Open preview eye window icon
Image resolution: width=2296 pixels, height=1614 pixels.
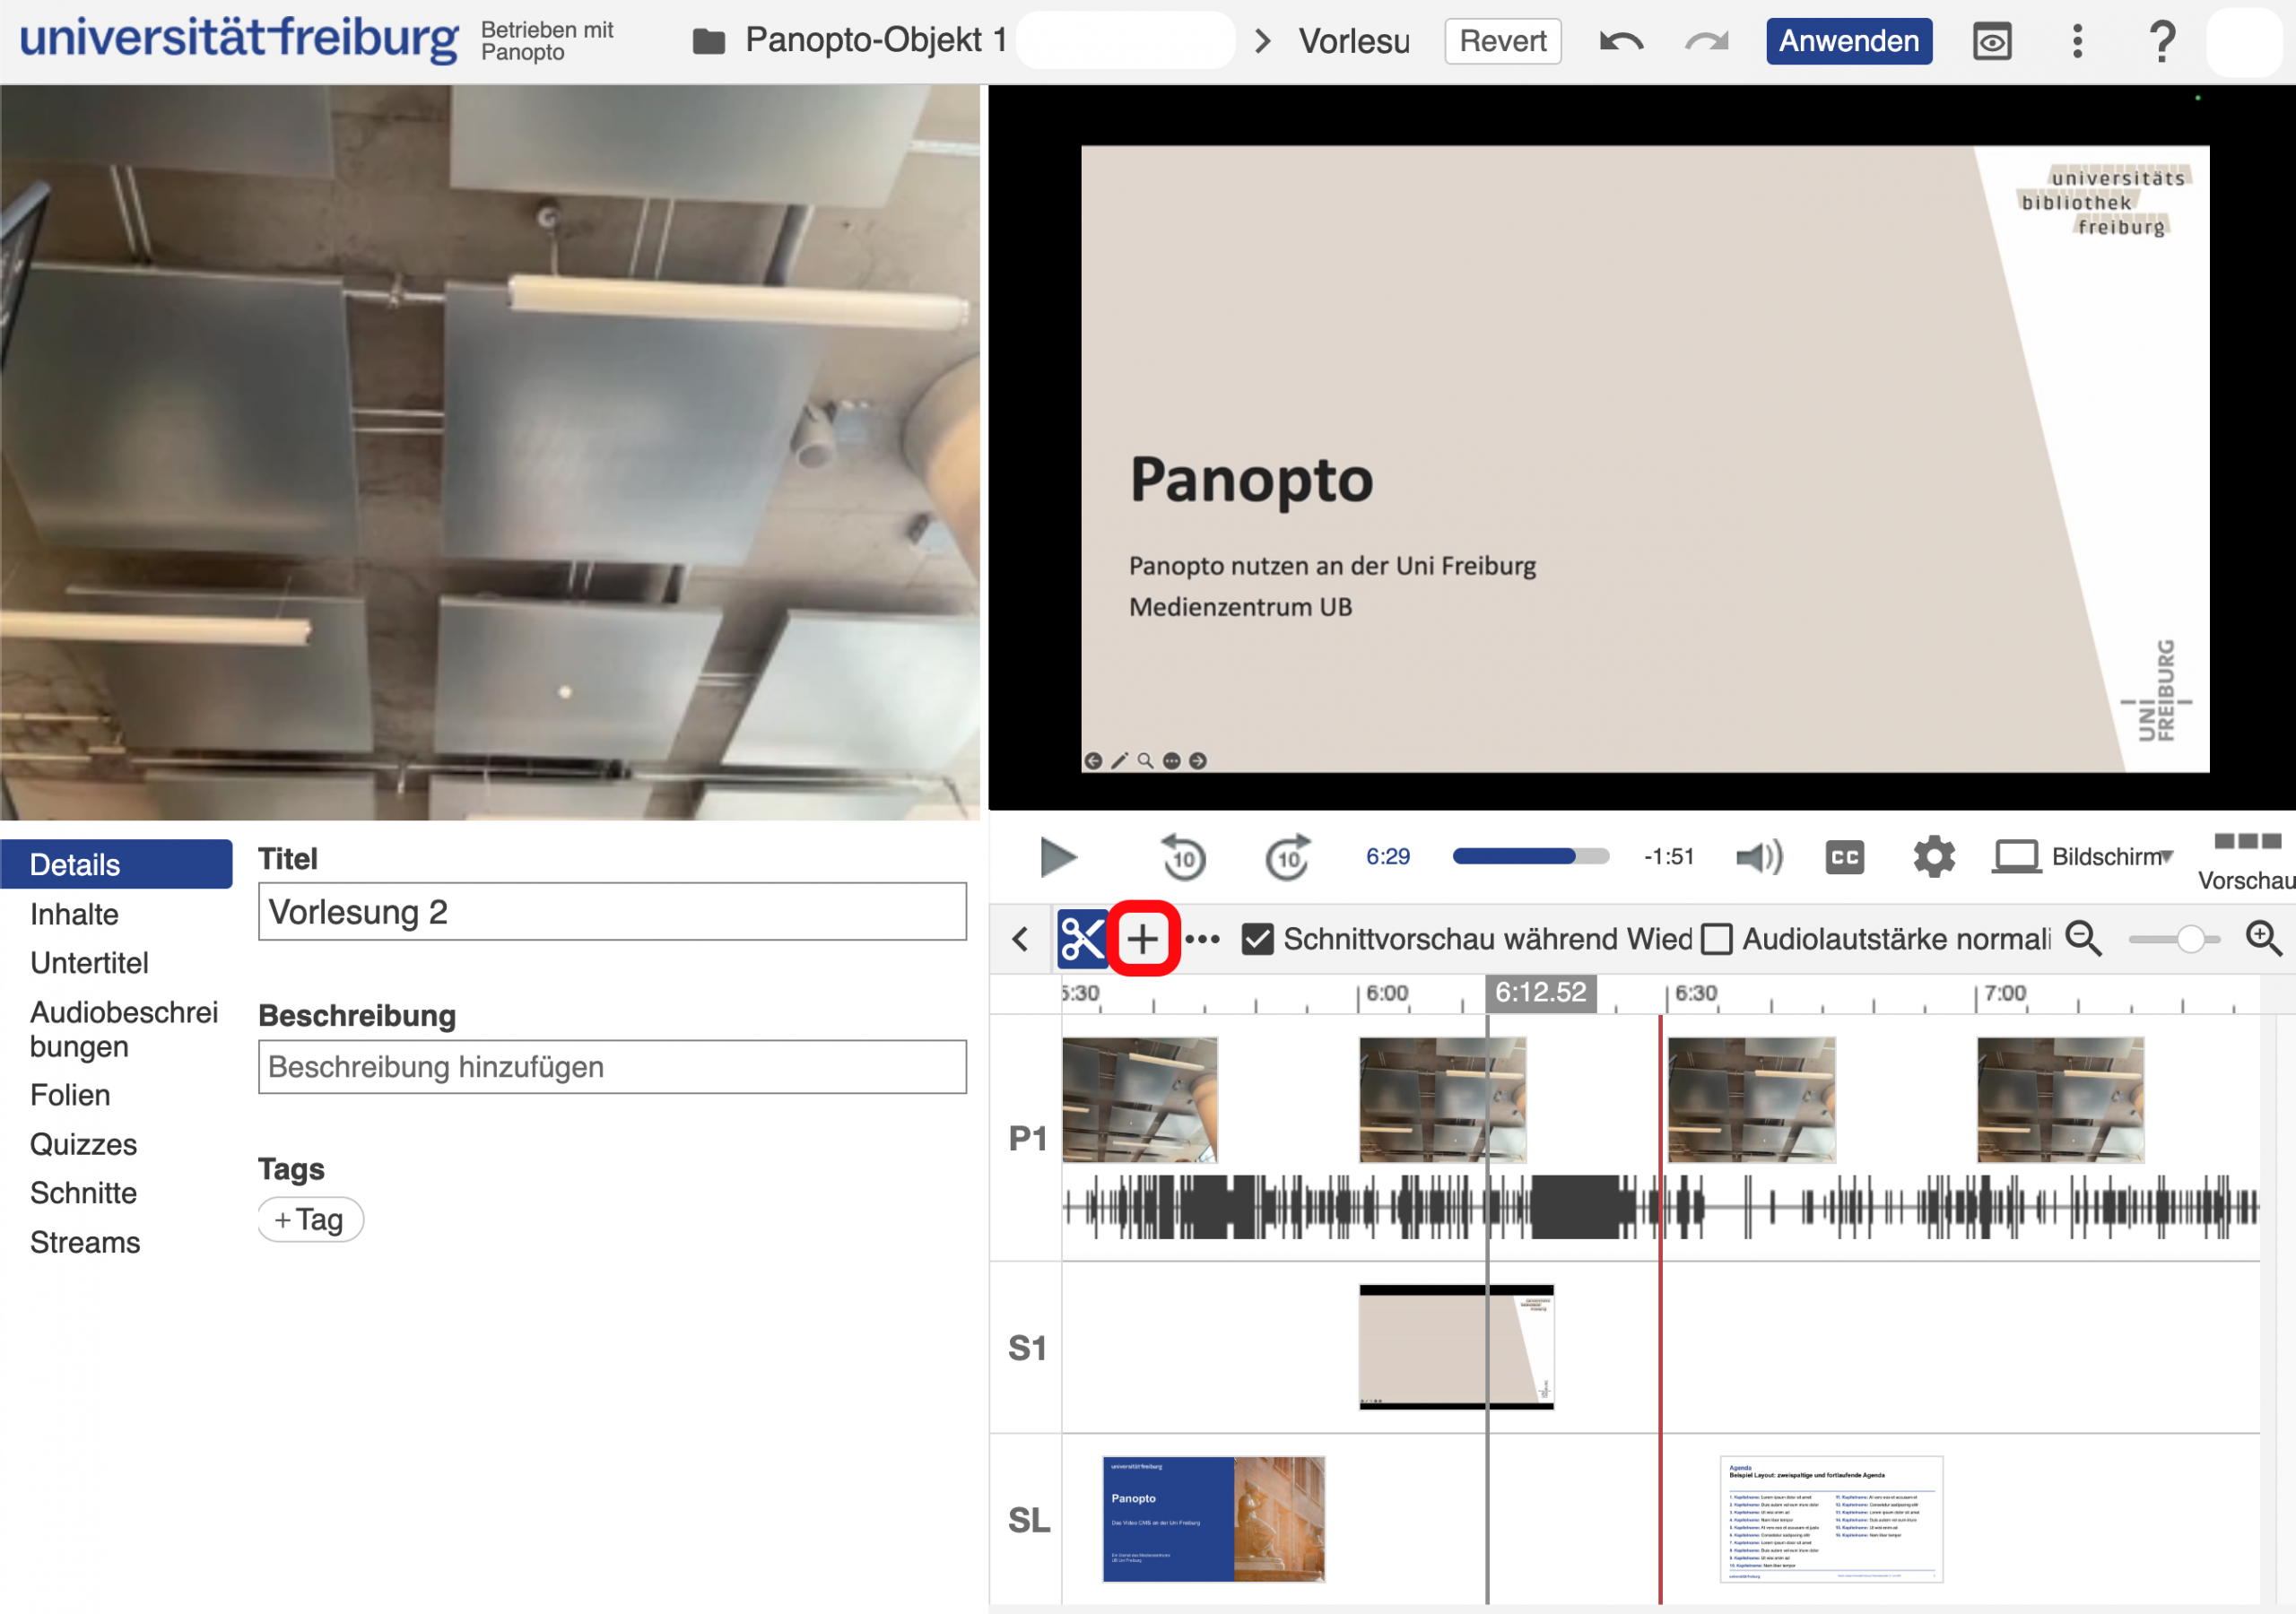[x=1992, y=41]
